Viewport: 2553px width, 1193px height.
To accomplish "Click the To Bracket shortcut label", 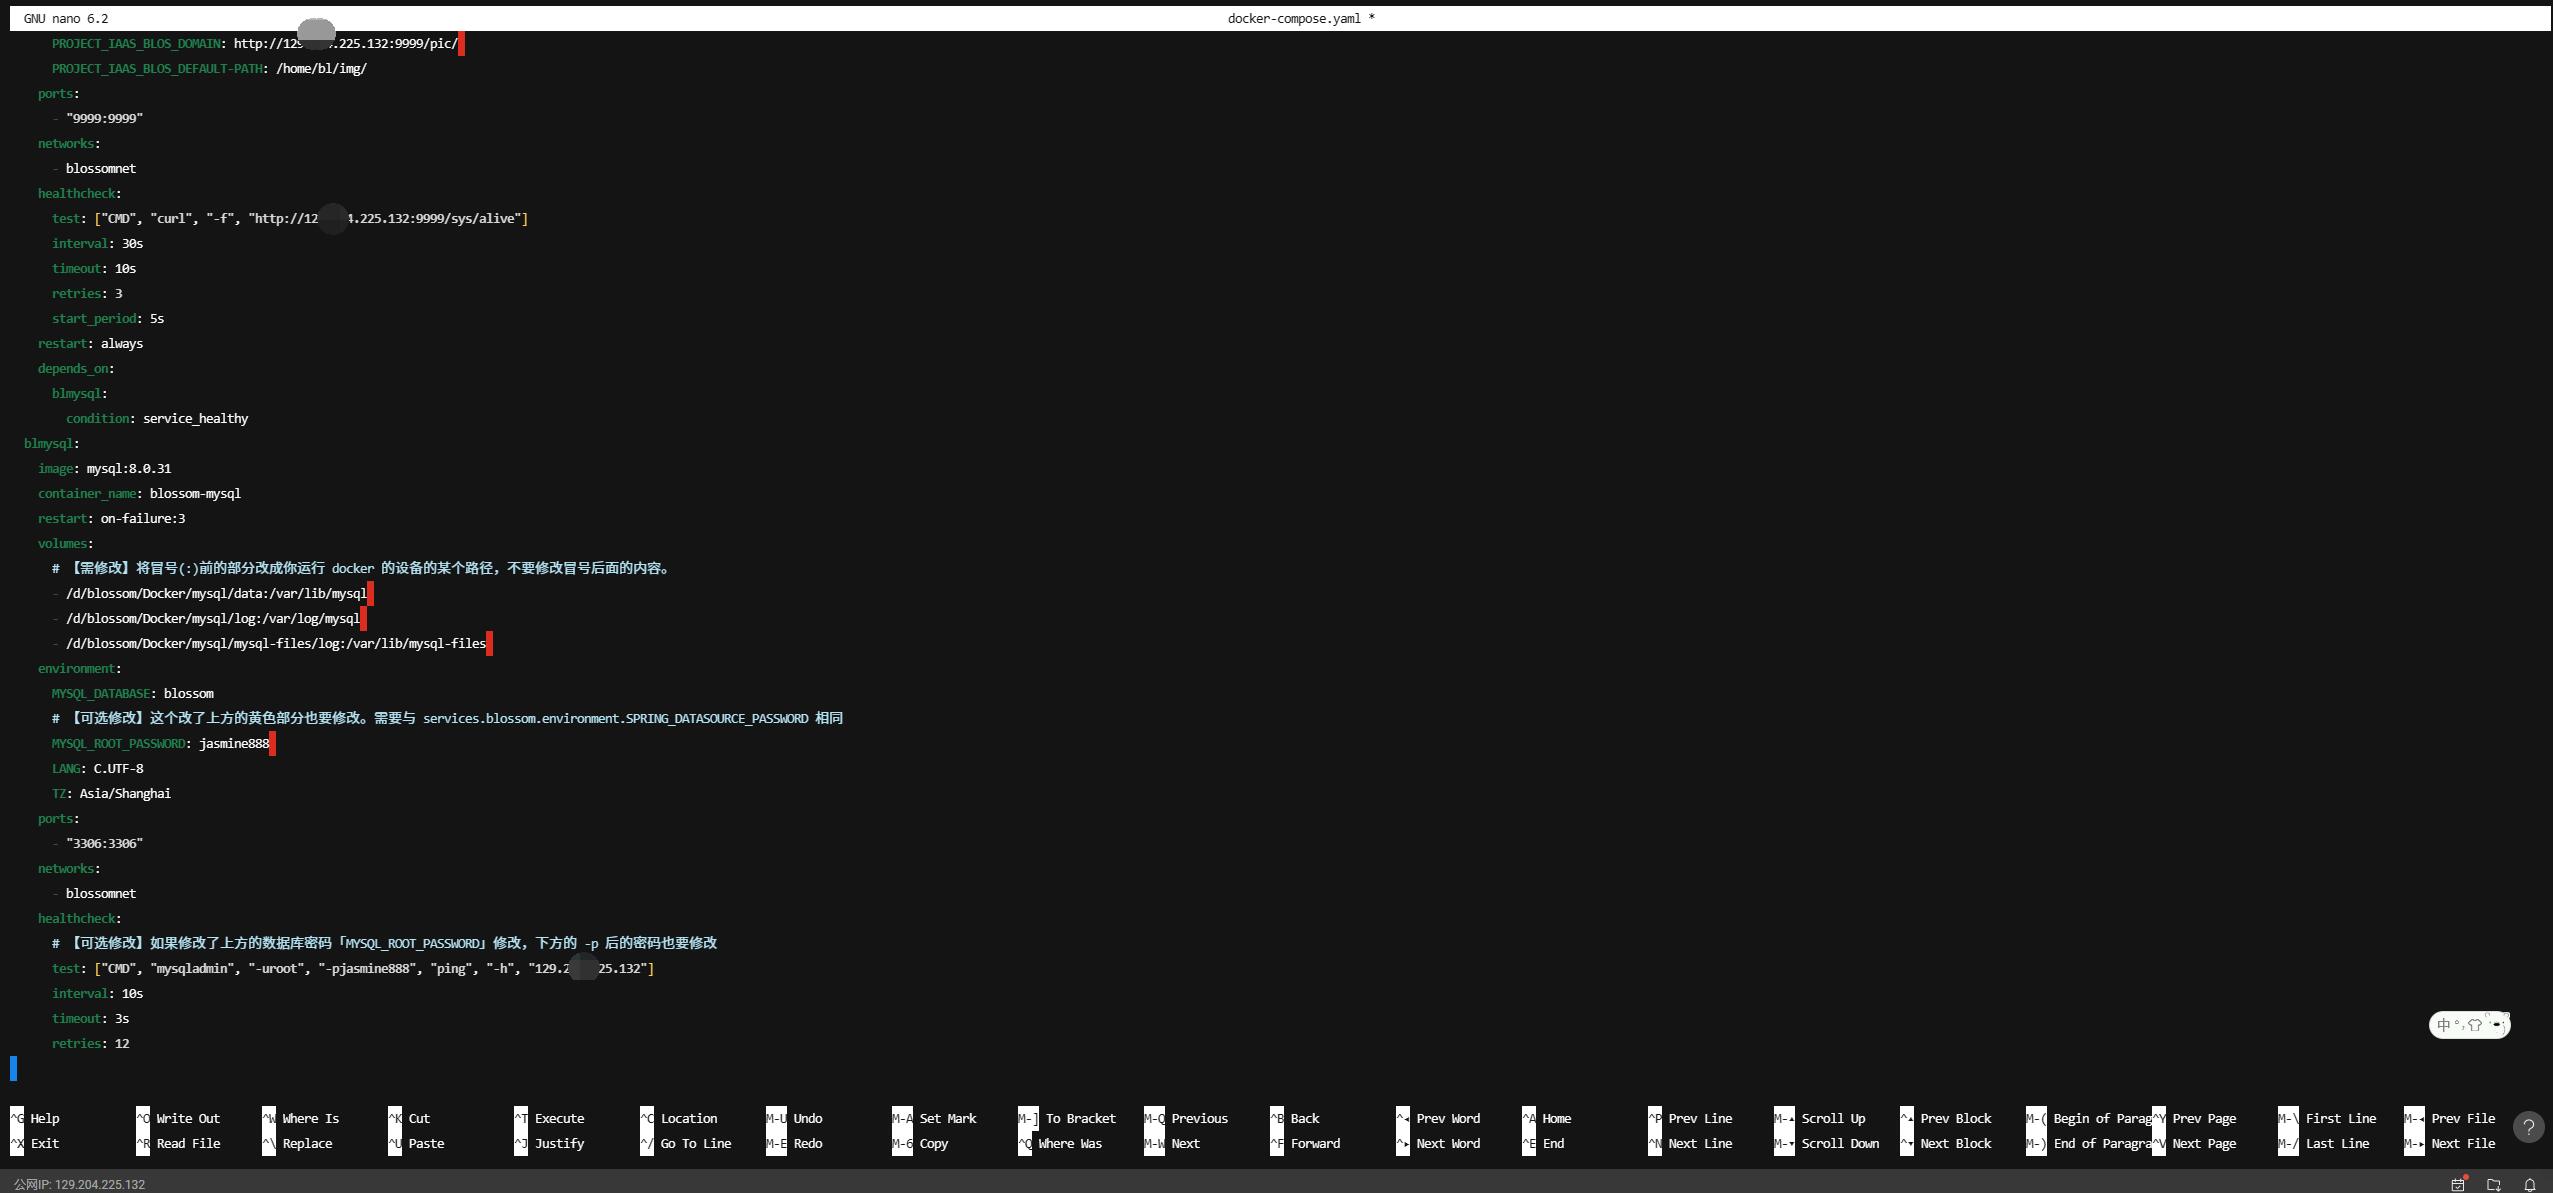I will [x=1080, y=1118].
